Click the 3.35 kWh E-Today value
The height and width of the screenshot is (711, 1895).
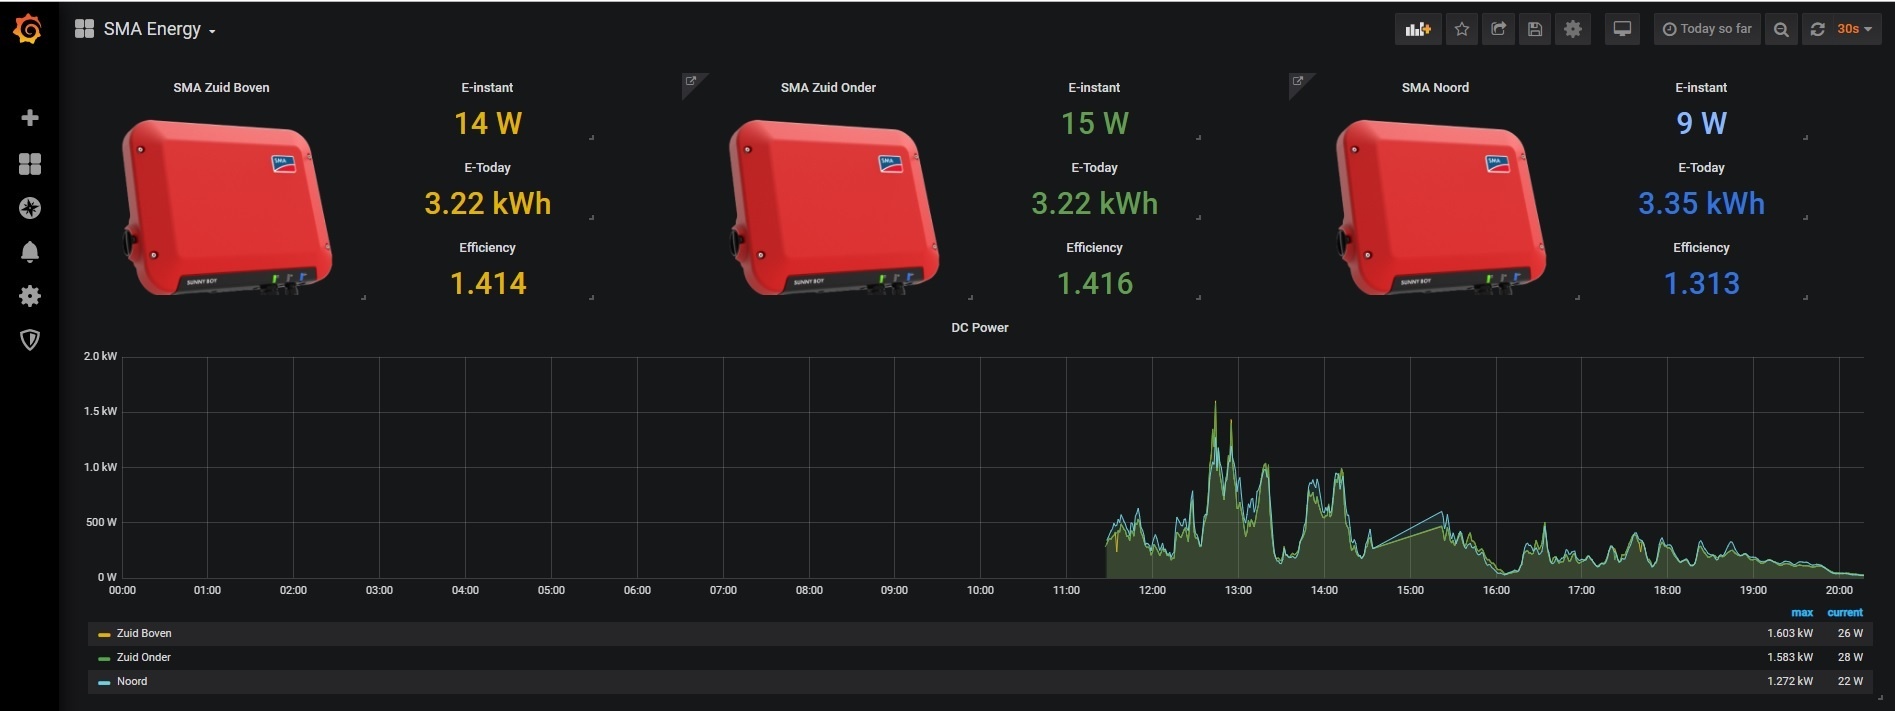coord(1701,204)
